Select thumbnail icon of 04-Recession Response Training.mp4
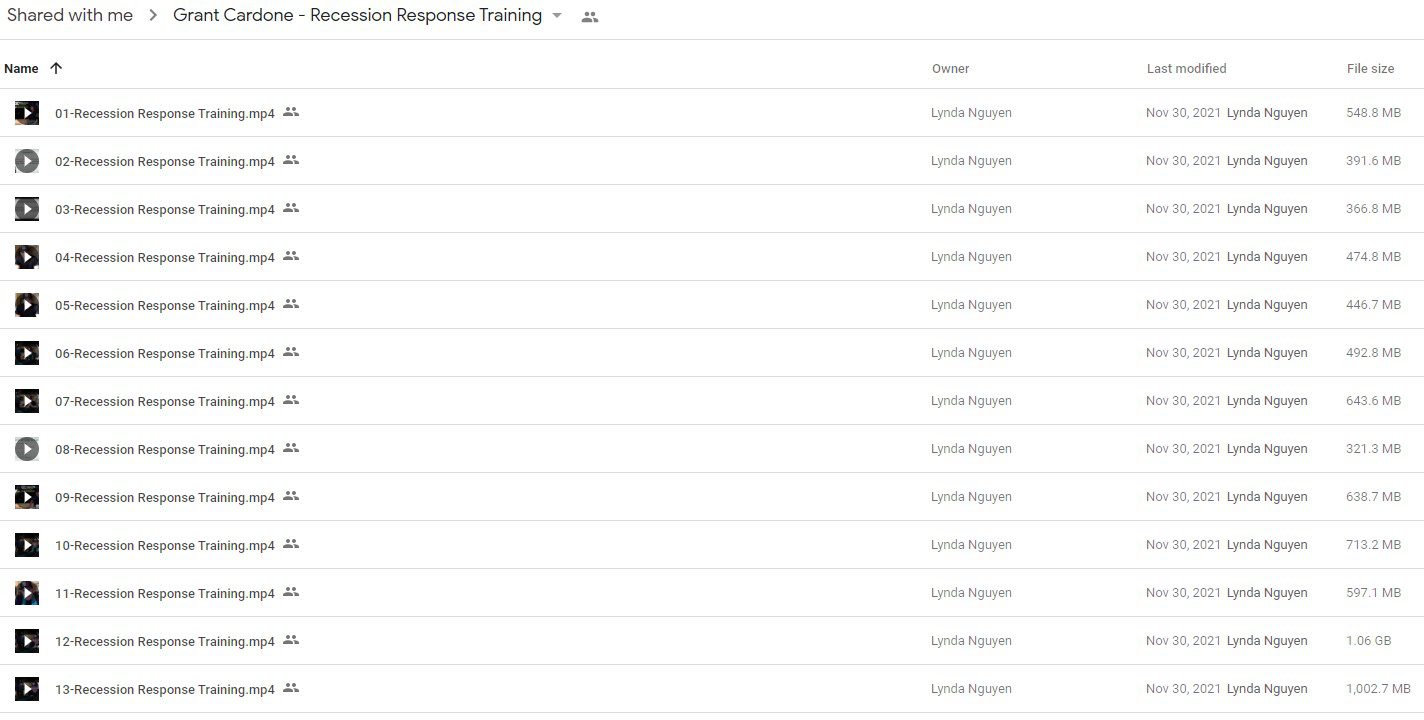Screen dimensions: 1424x720 (x=27, y=257)
